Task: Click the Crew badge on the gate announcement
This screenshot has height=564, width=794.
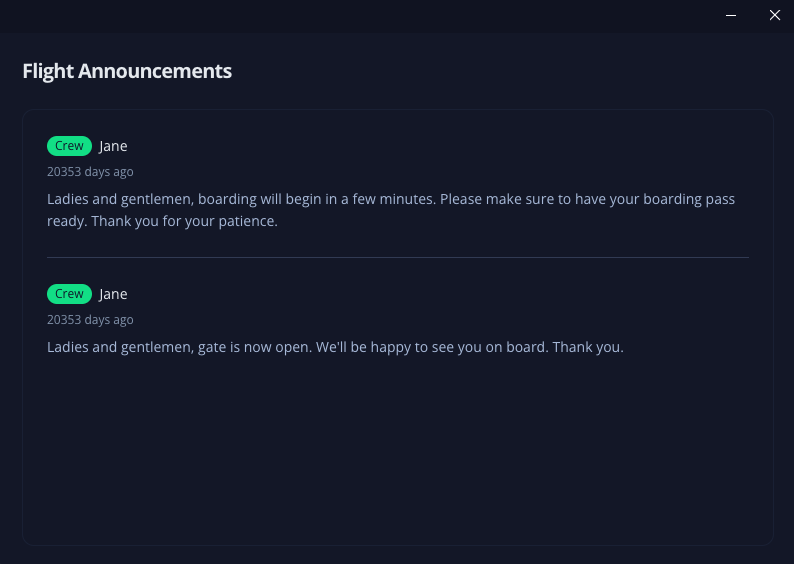Action: coord(69,294)
